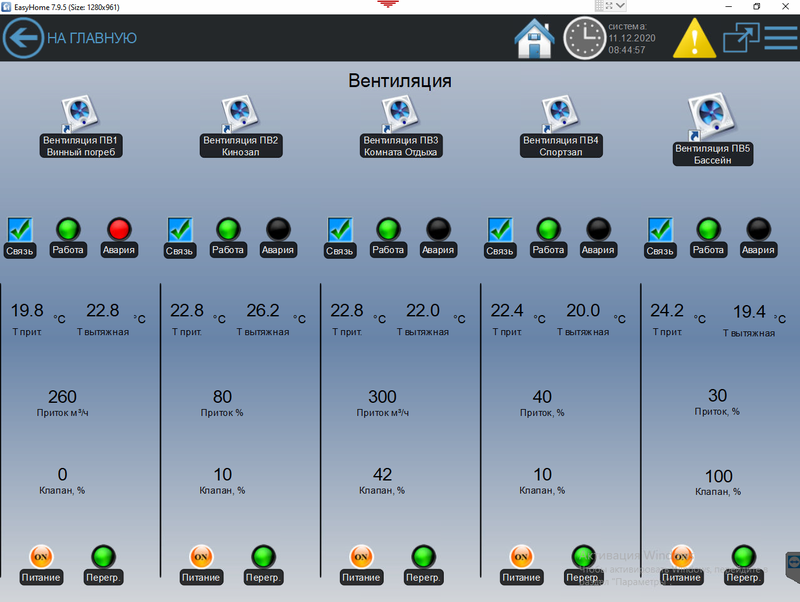This screenshot has height=602, width=800.
Task: Click the Приток value 300 for ПВ3
Action: click(x=381, y=397)
